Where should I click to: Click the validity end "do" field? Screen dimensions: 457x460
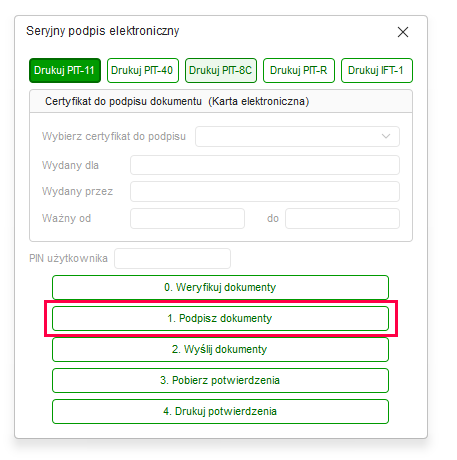[342, 218]
